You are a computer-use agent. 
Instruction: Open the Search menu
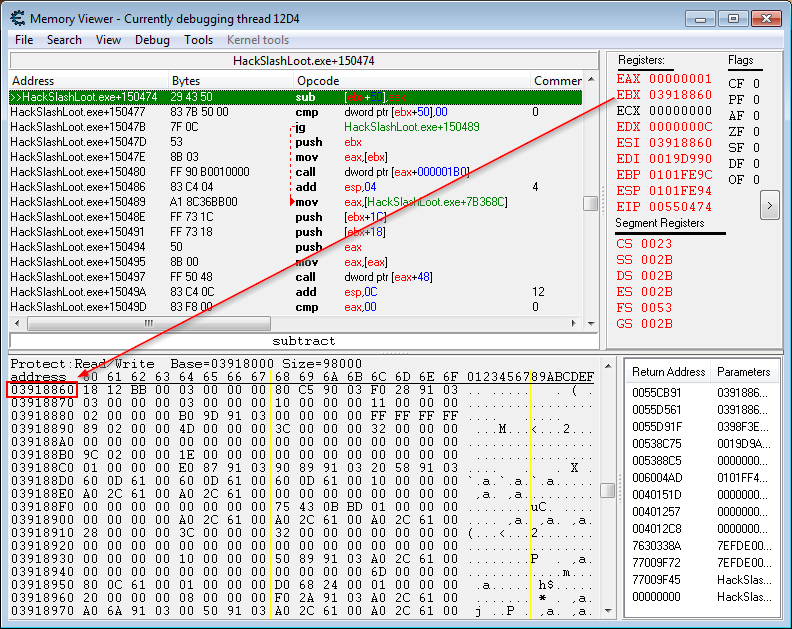click(64, 40)
